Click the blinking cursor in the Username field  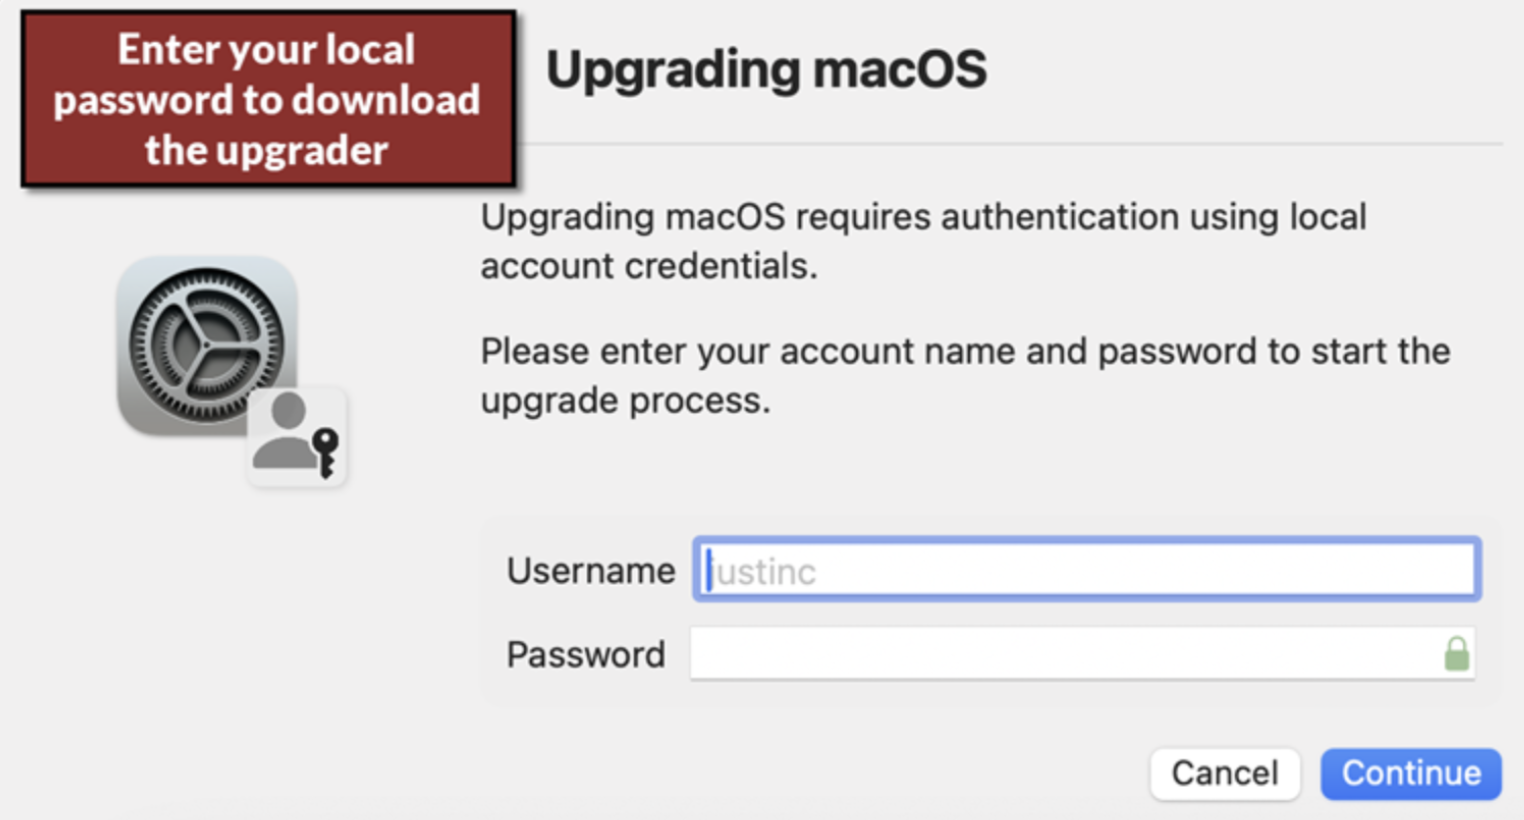pos(709,571)
